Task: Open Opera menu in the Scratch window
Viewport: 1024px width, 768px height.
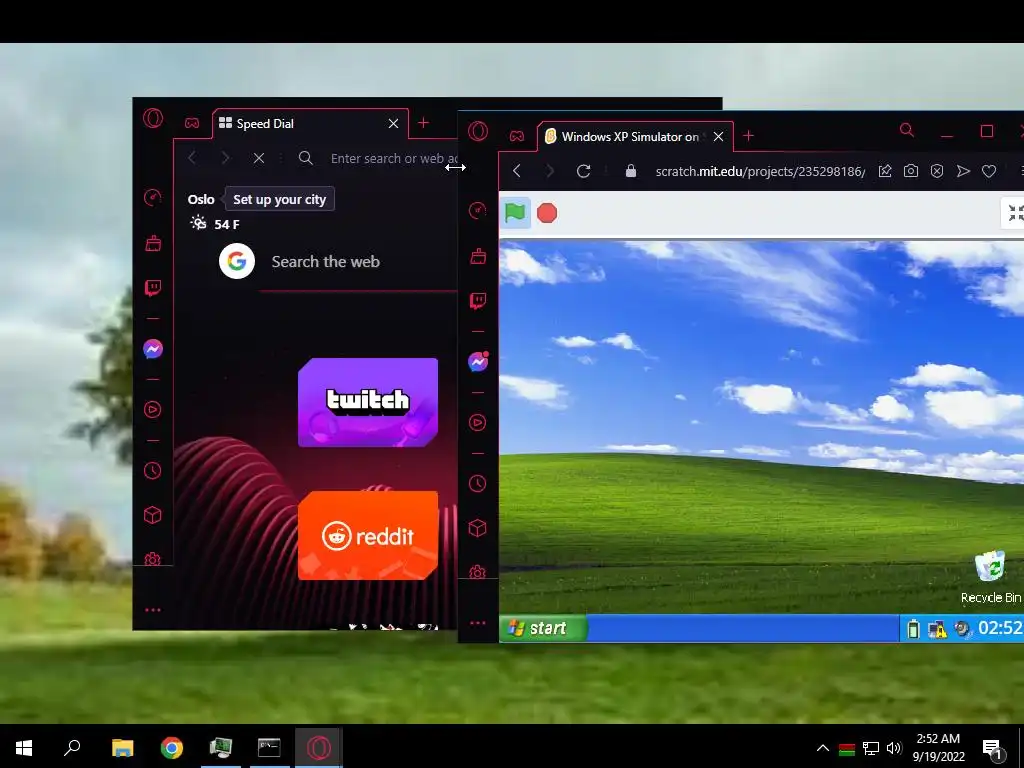Action: pos(478,131)
